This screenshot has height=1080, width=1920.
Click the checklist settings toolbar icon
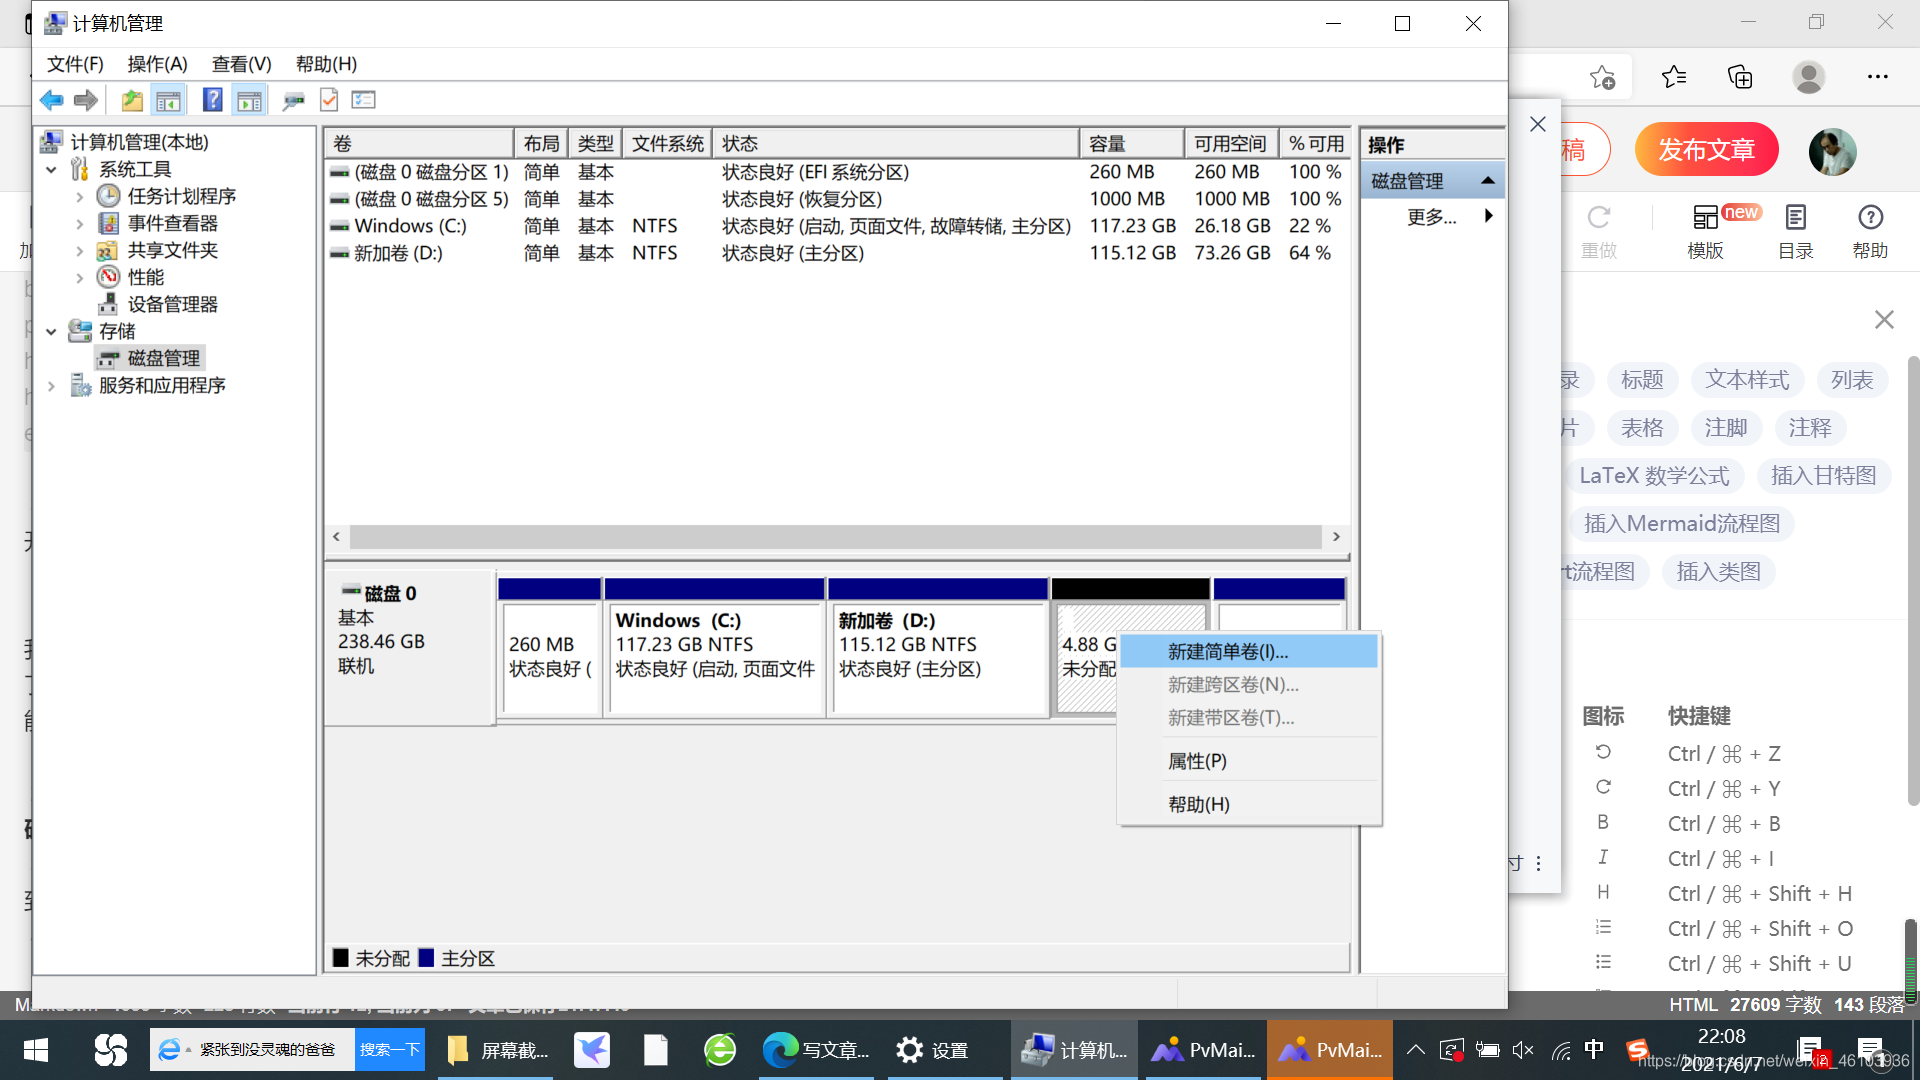(364, 100)
